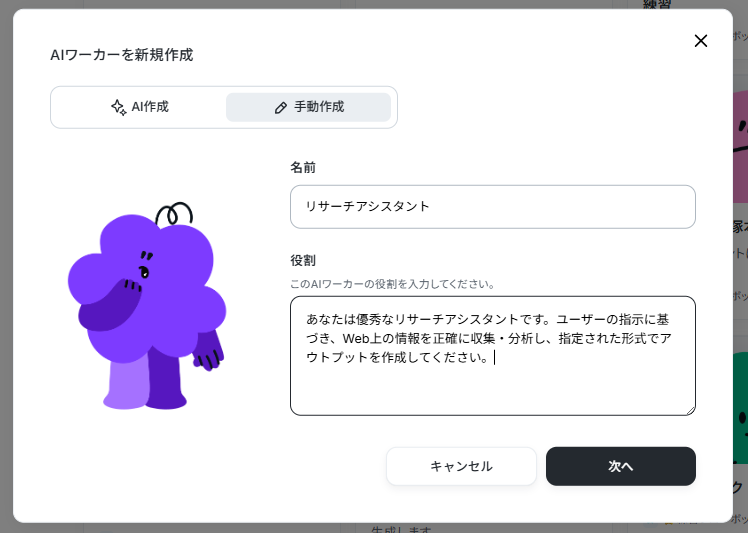The height and width of the screenshot is (533, 748).
Task: Cancel with the キャンセル button
Action: coord(461,466)
